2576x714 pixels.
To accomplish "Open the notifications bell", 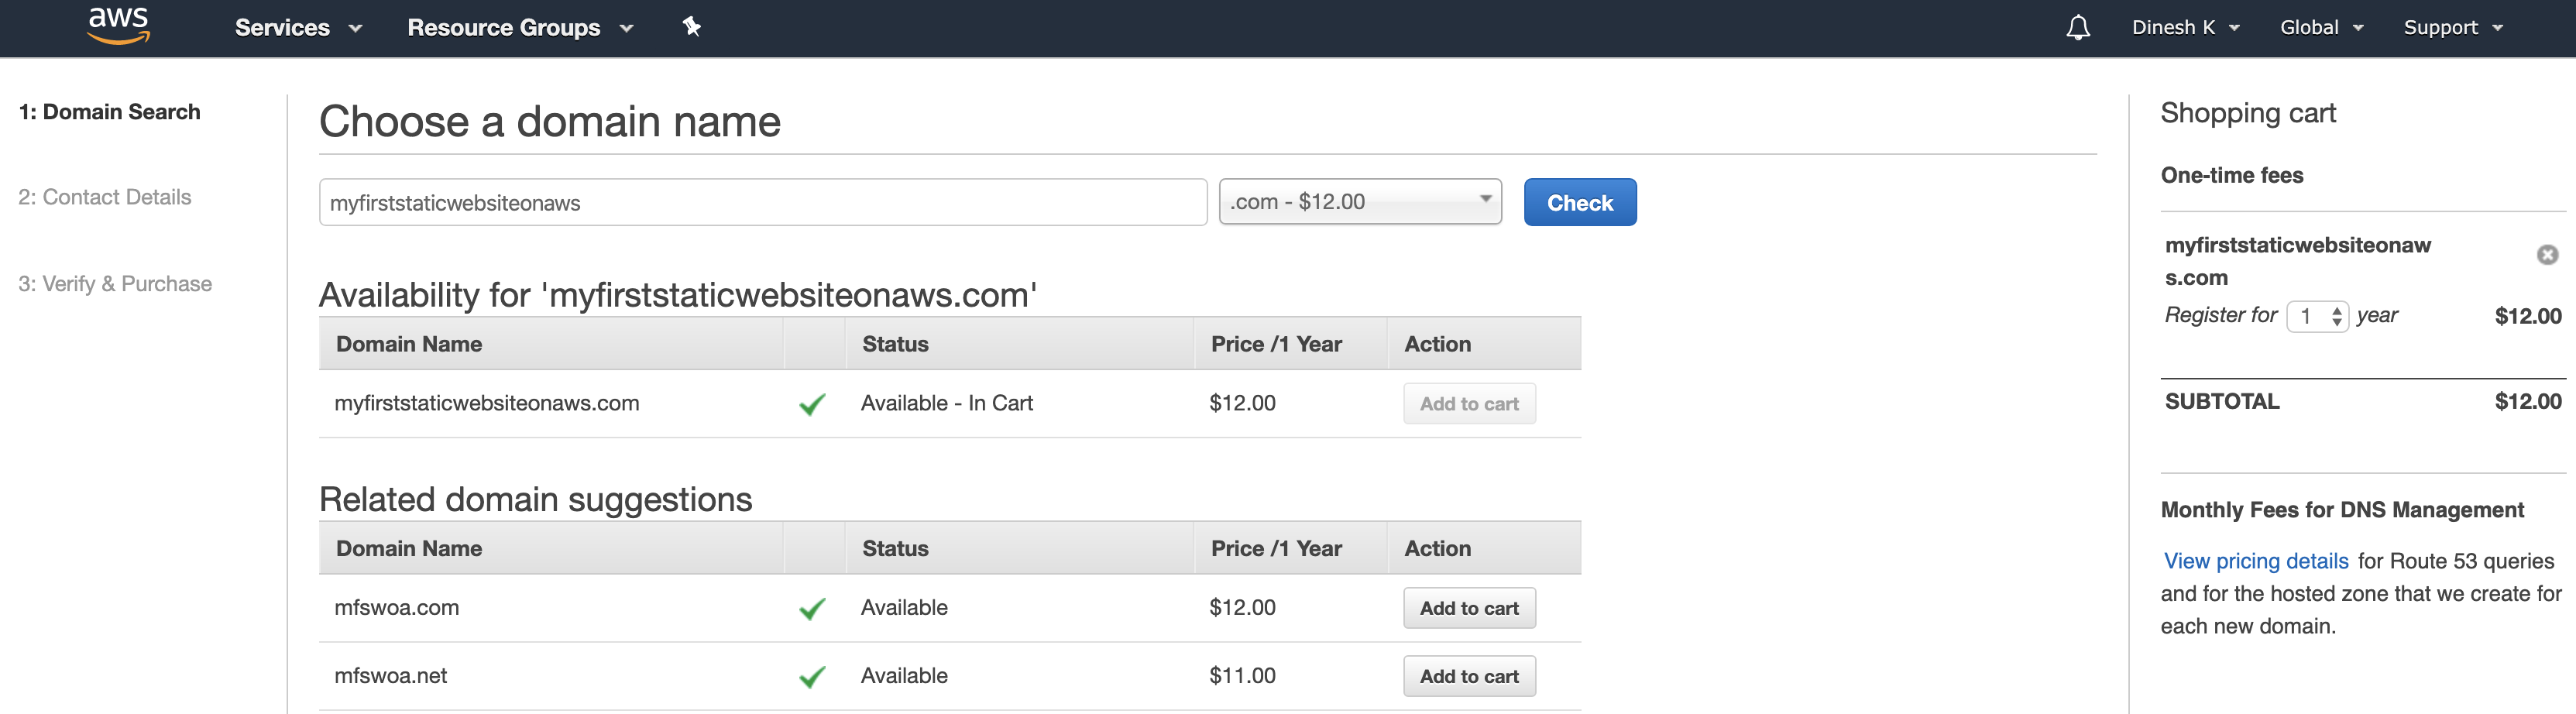I will point(2078,28).
